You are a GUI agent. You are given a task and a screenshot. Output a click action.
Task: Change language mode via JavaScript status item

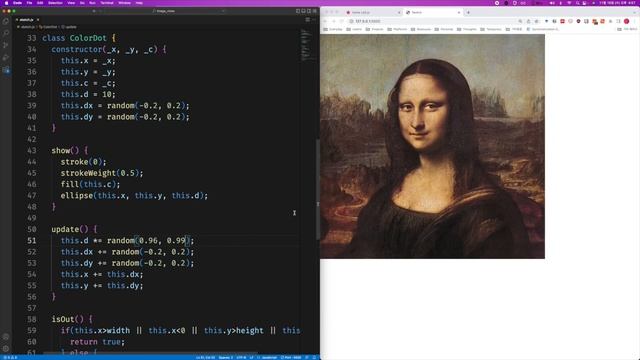[268, 358]
